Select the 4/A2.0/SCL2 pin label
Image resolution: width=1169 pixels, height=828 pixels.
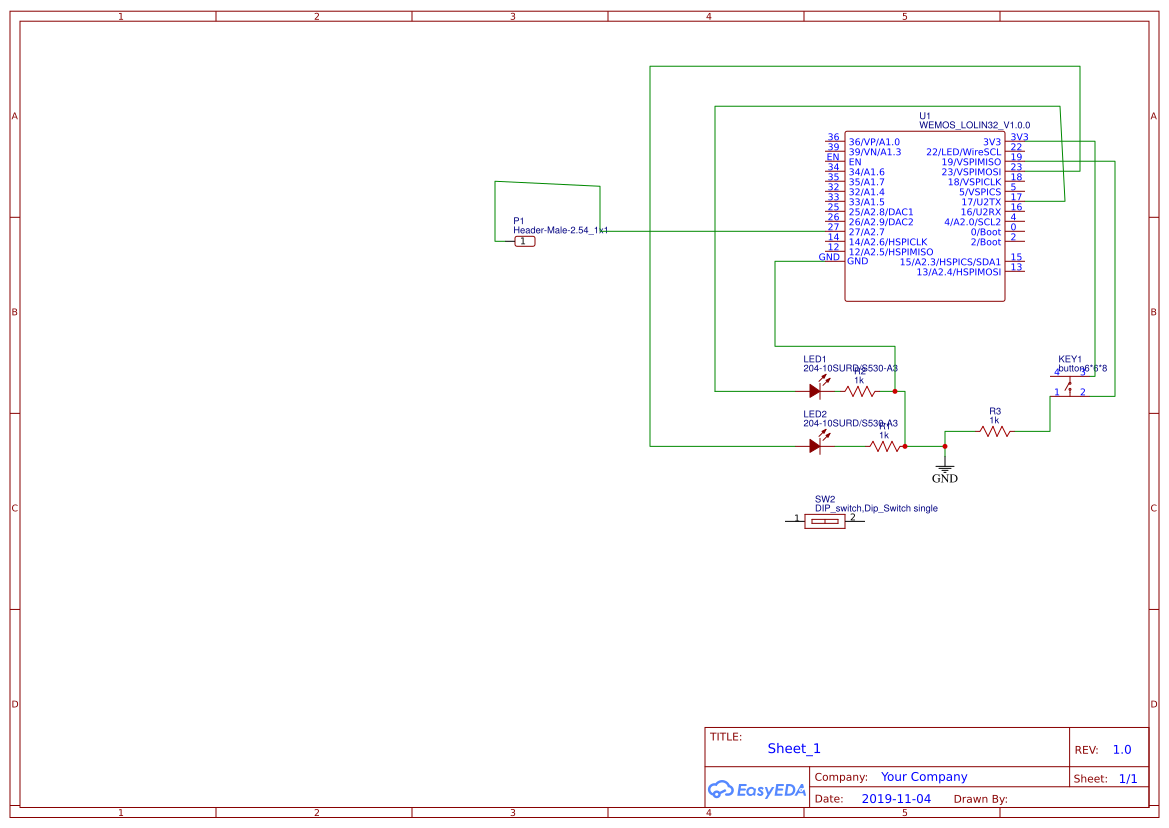972,222
